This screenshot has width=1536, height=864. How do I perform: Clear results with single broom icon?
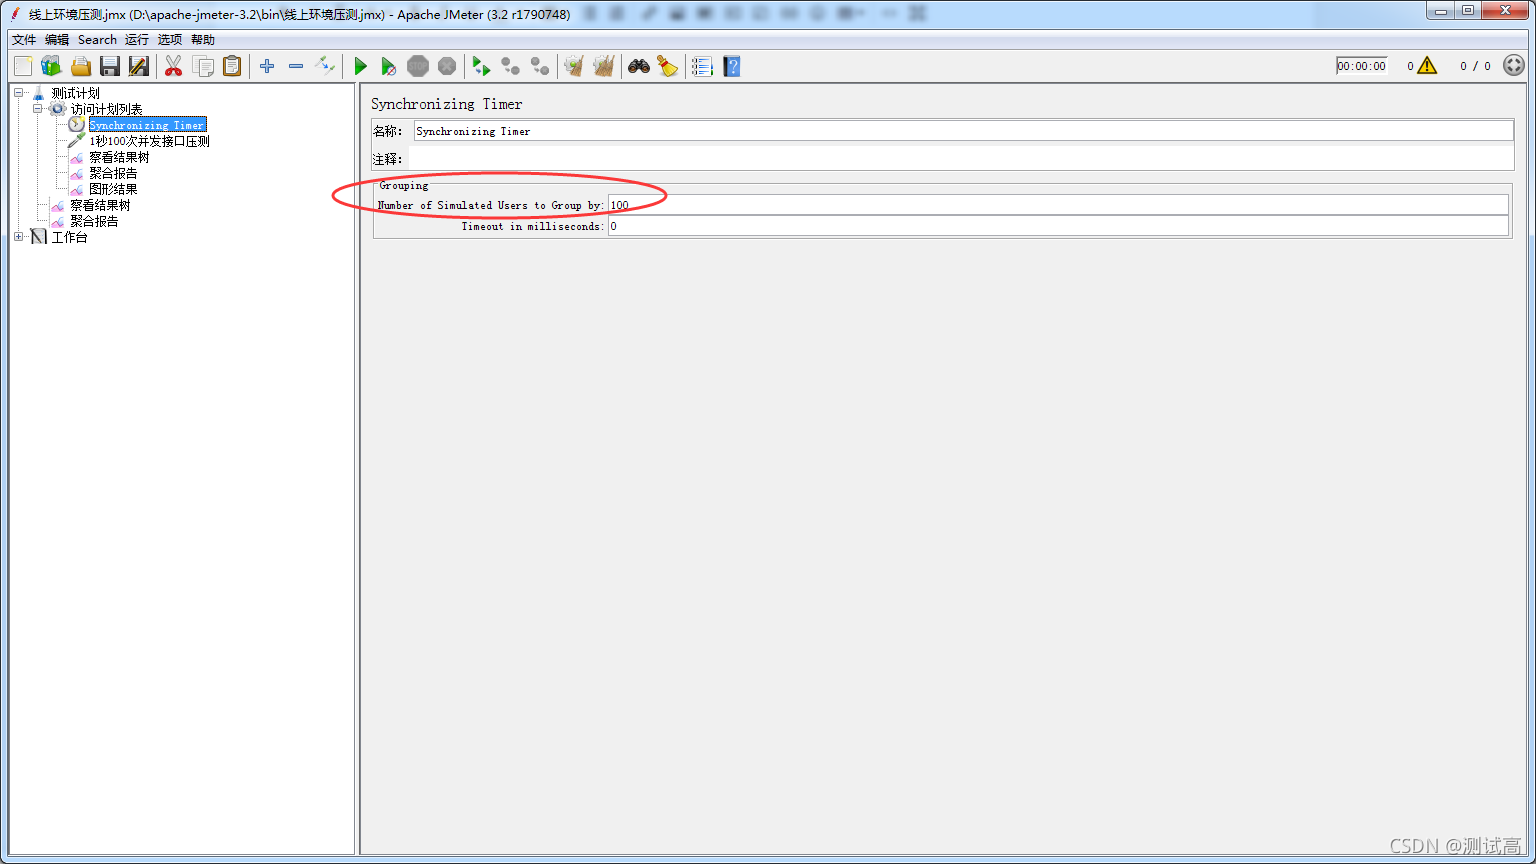574,66
